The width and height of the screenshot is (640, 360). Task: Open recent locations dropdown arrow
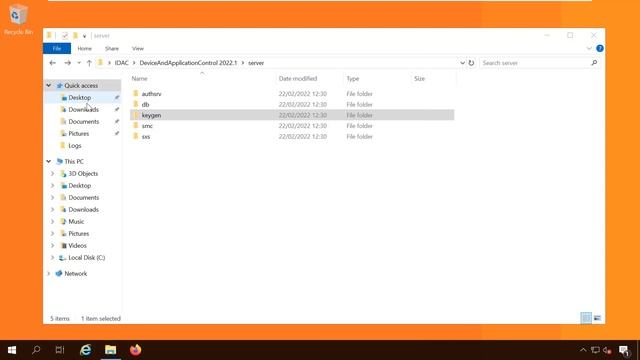[x=79, y=63]
